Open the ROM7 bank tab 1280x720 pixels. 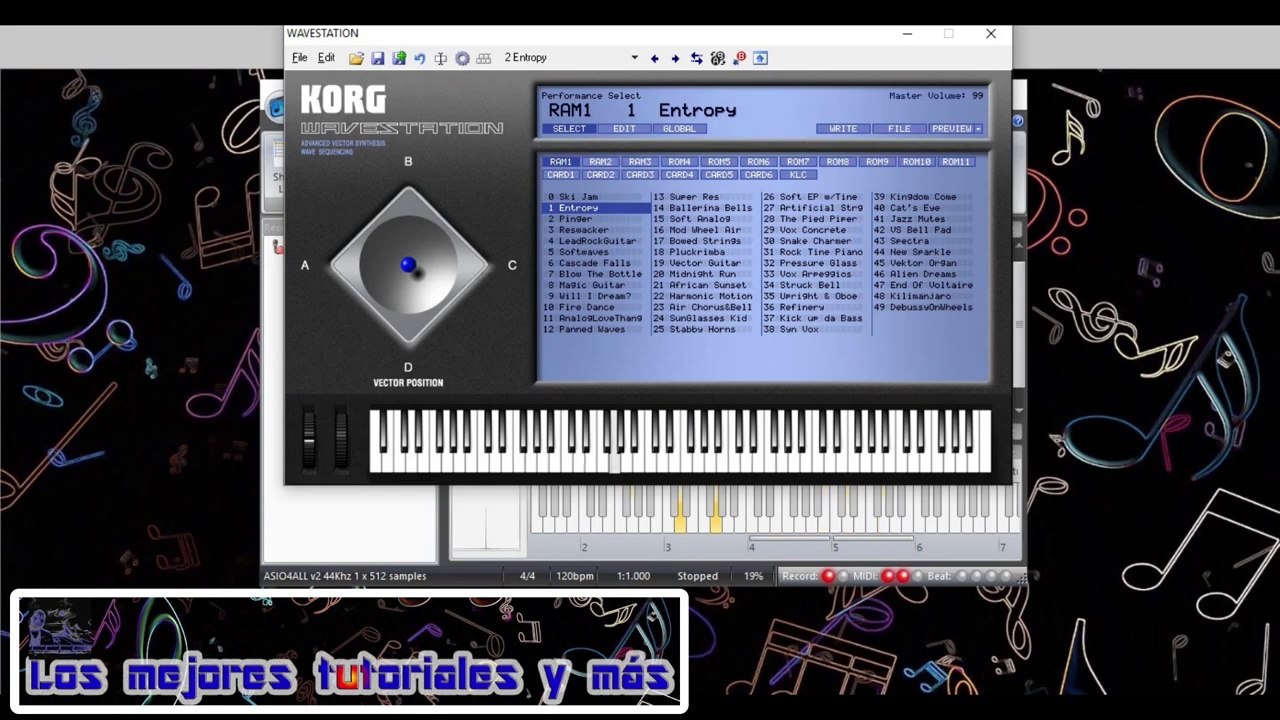798,162
